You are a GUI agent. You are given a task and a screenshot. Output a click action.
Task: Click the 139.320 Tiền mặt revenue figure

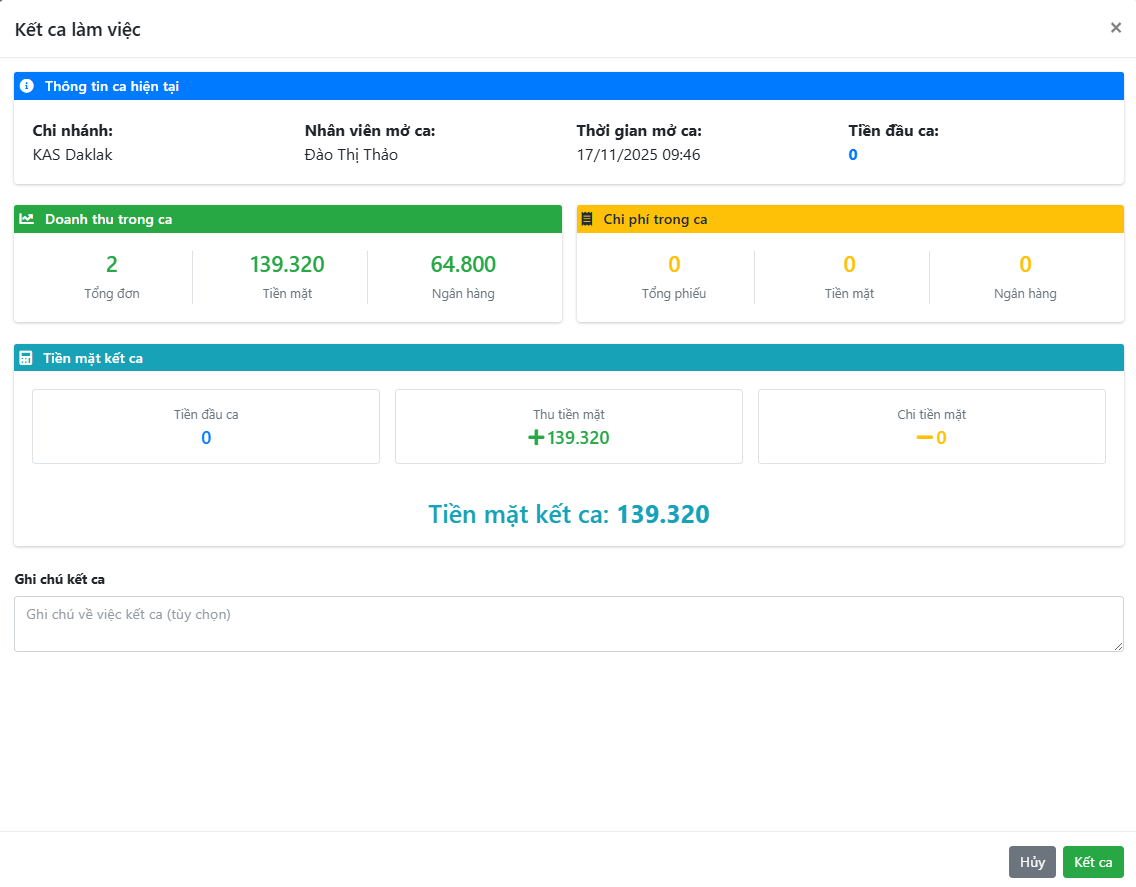point(287,265)
